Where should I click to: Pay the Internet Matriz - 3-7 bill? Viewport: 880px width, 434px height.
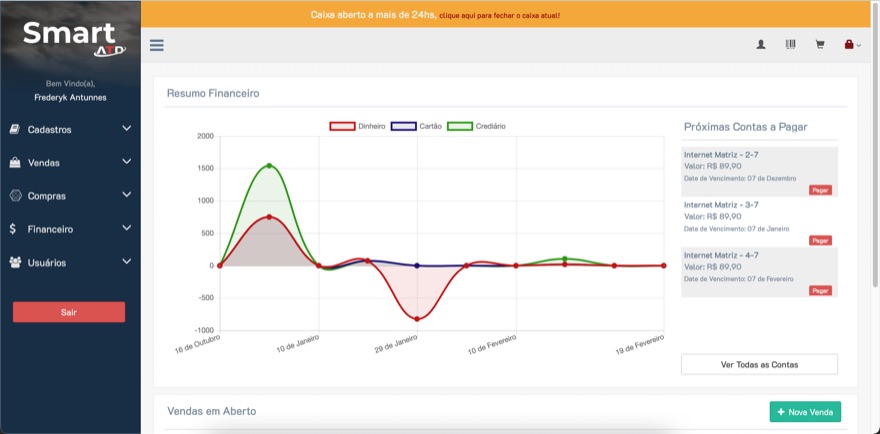point(820,240)
